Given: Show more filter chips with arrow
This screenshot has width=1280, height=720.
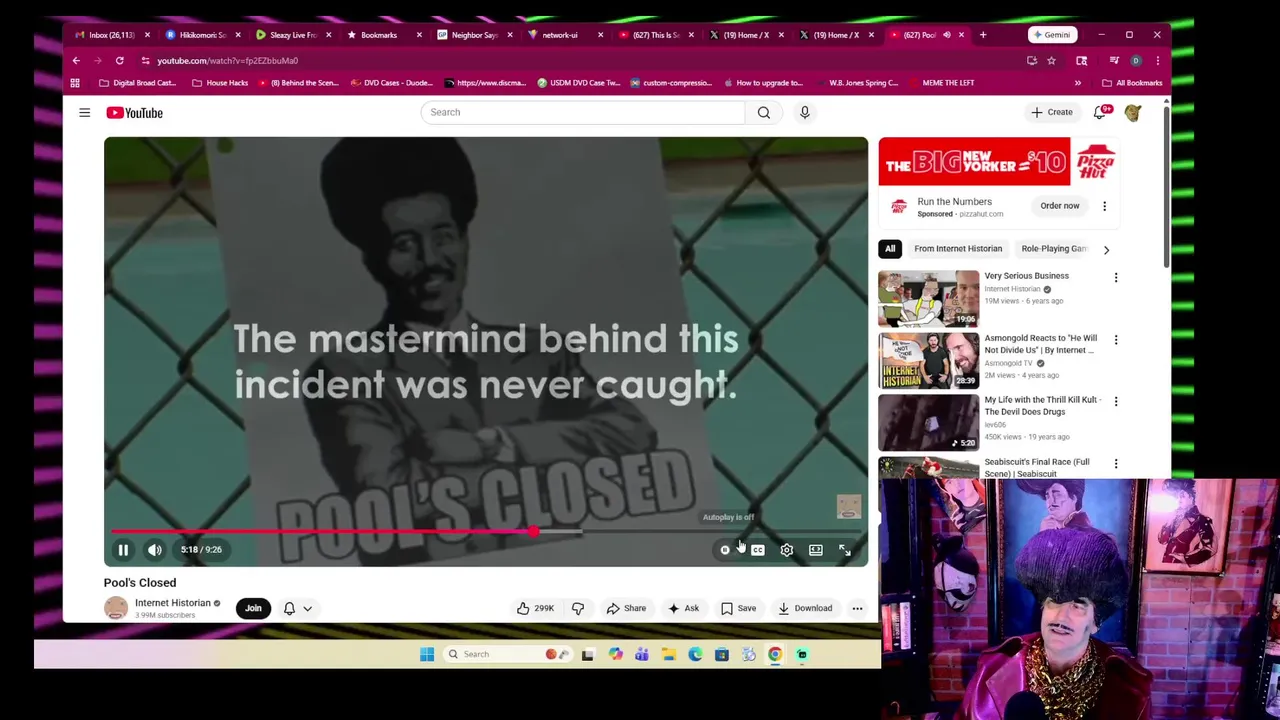Looking at the screenshot, I should 1106,249.
